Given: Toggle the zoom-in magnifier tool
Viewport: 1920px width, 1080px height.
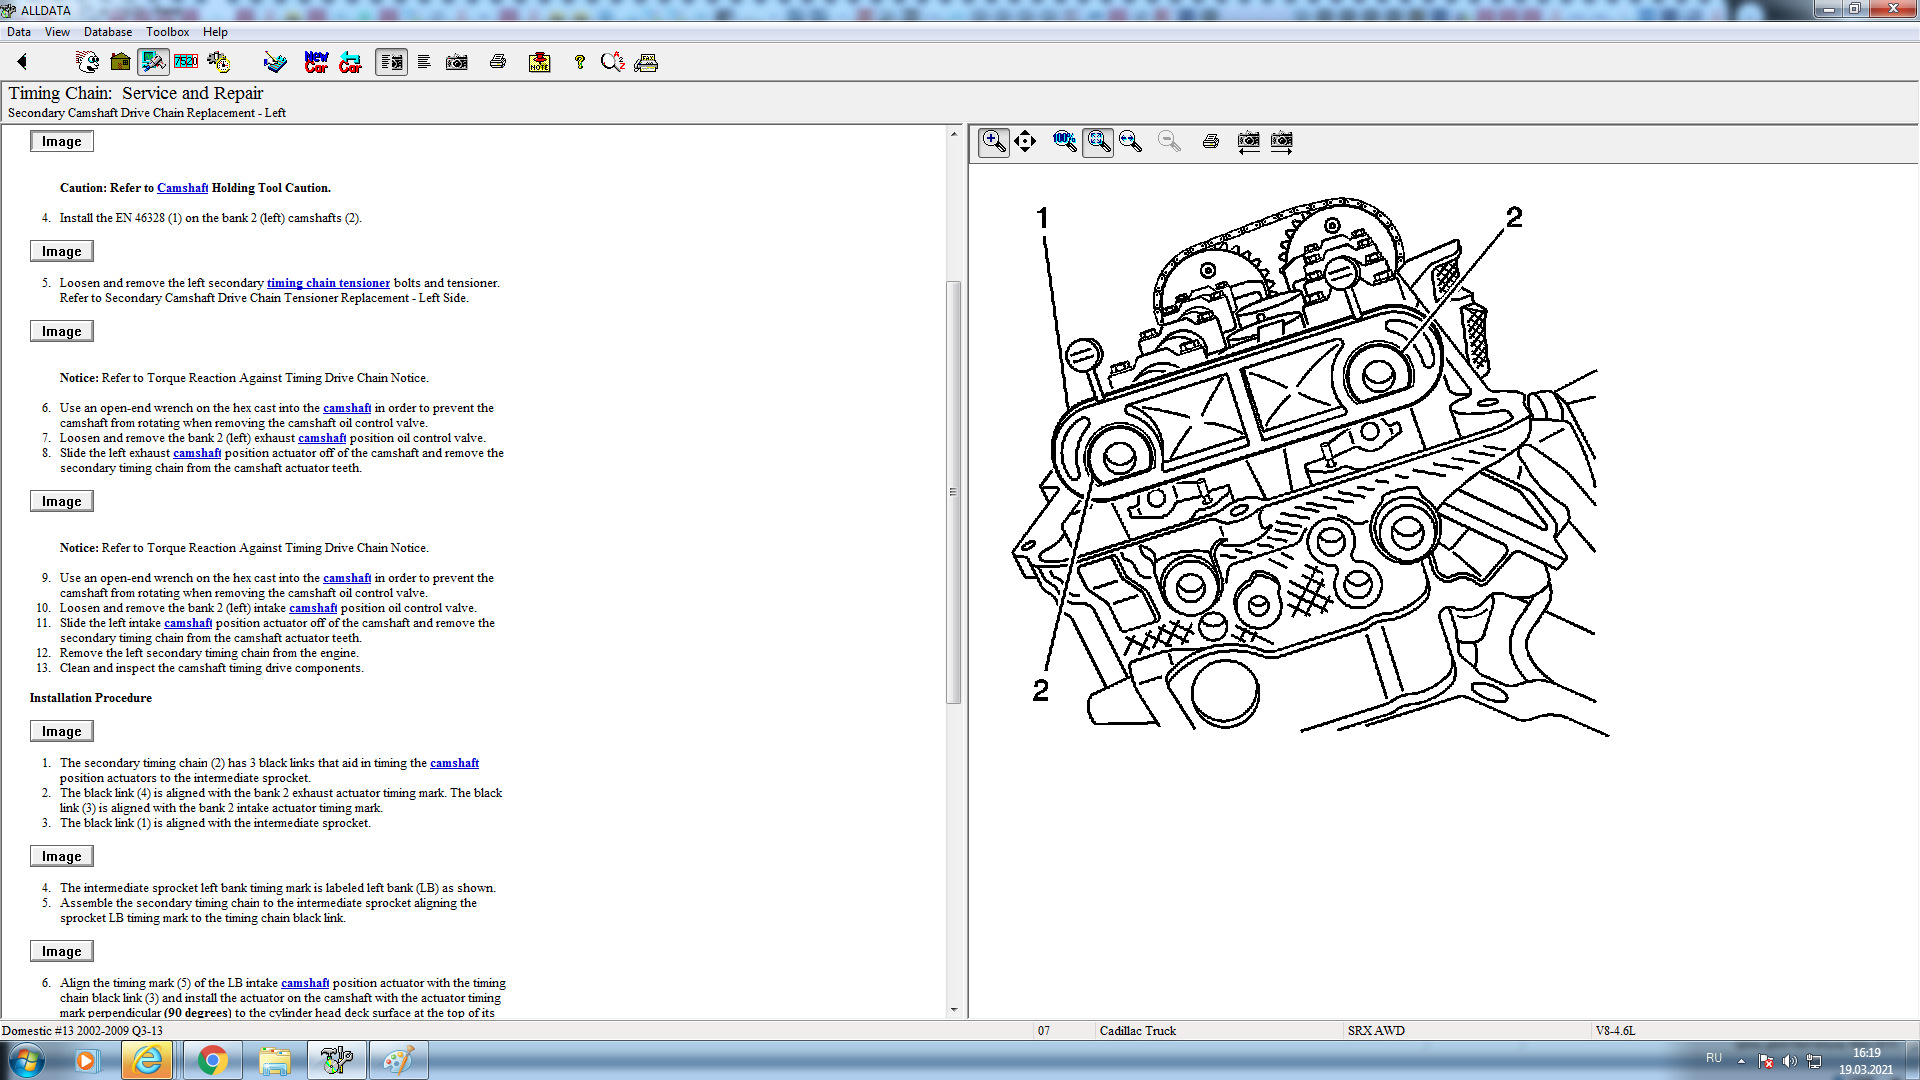Looking at the screenshot, I should click(993, 141).
